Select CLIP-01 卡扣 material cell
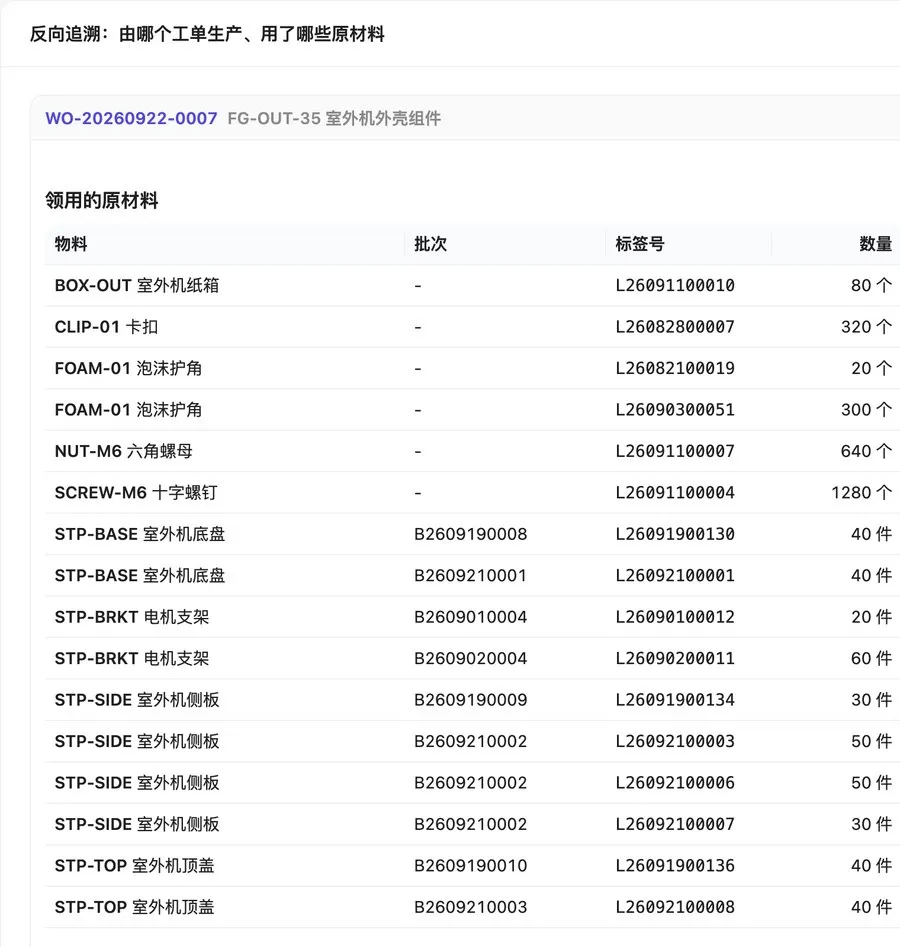This screenshot has width=900, height=947. (x=106, y=327)
